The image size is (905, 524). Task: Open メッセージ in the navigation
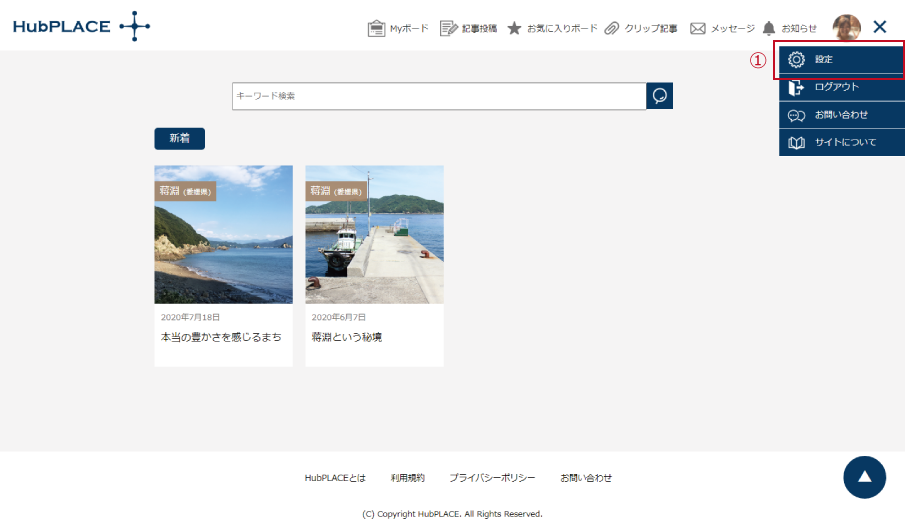733,28
